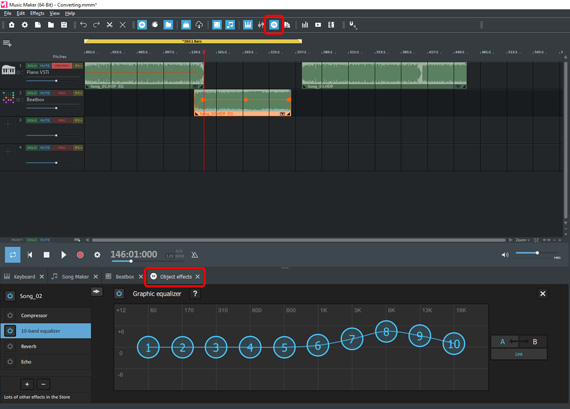Toggle Echo effect power button
This screenshot has width=570, height=409.
pos(10,362)
